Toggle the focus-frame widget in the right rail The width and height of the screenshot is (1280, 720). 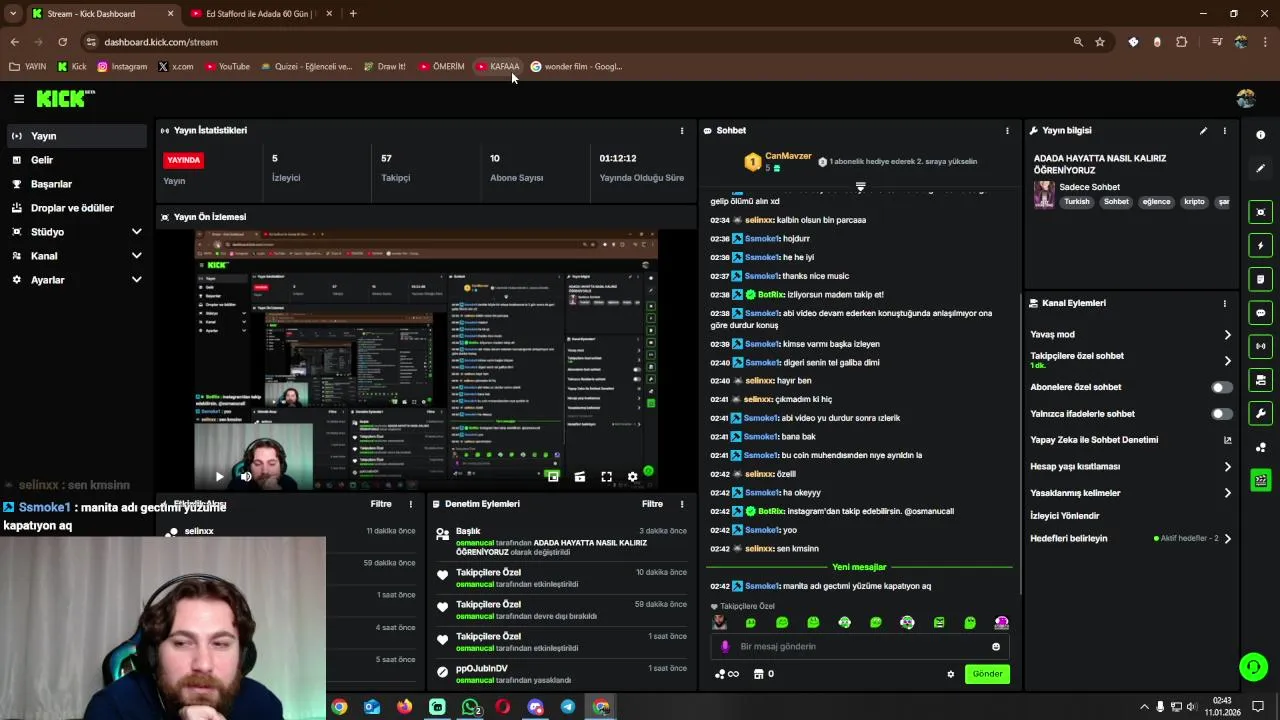point(1260,212)
